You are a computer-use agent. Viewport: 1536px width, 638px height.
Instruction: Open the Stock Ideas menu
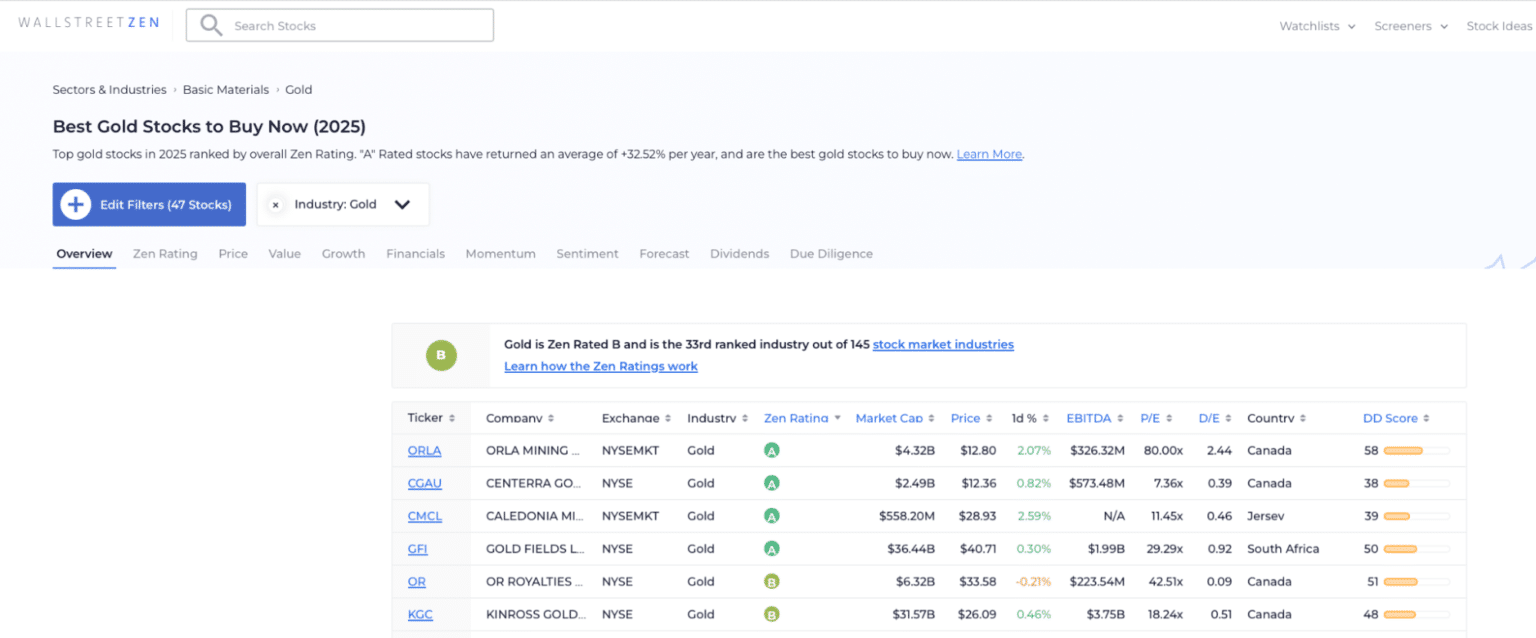click(1499, 26)
